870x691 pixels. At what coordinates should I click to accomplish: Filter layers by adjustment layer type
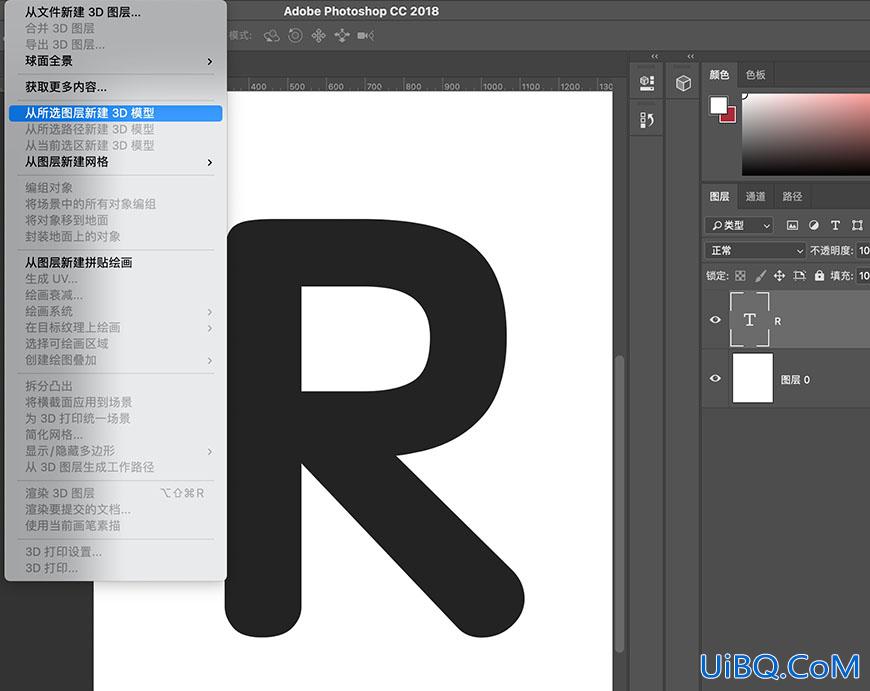click(x=813, y=225)
